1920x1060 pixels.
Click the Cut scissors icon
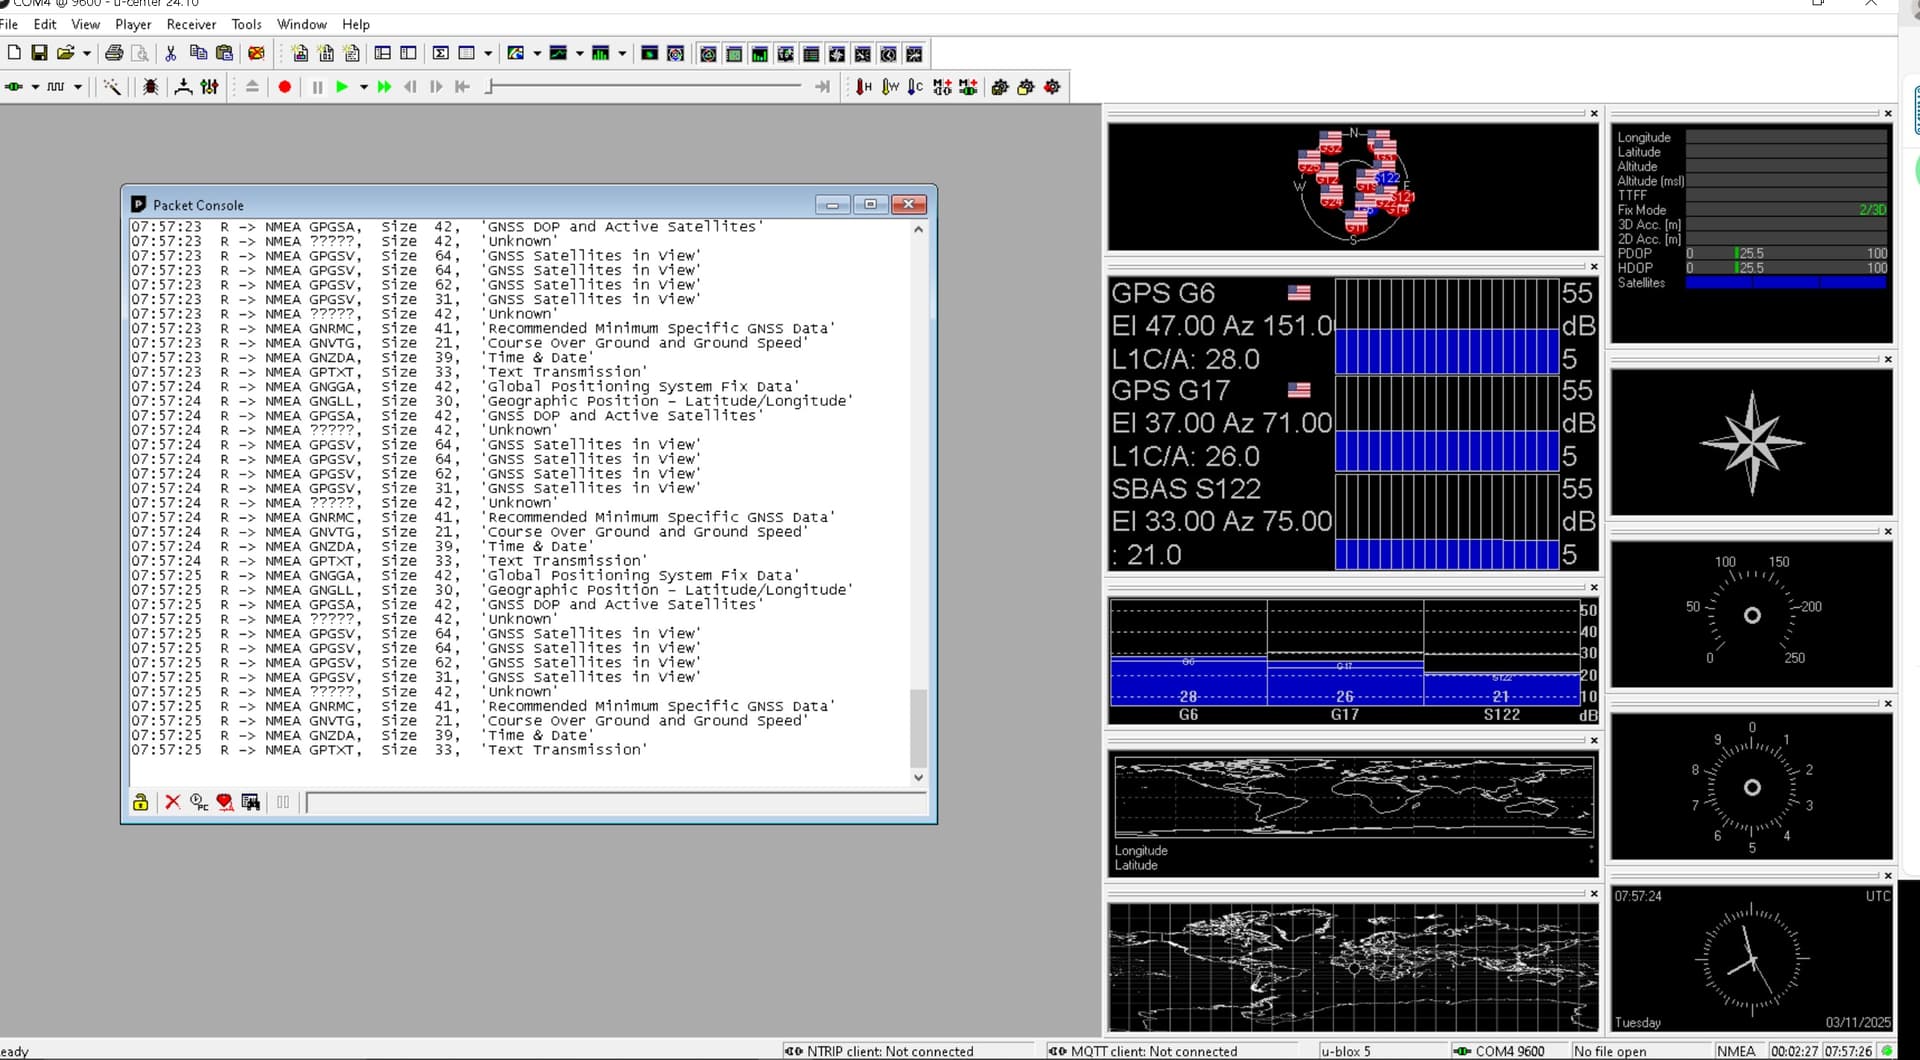(171, 53)
